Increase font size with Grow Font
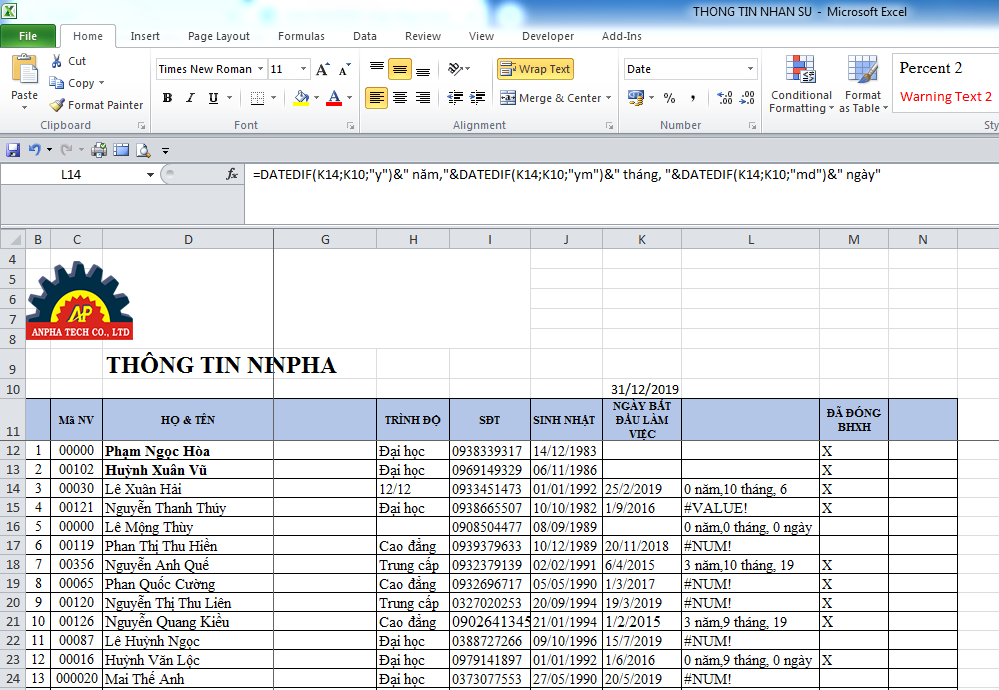Viewport: 999px width, 690px height. pos(323,69)
